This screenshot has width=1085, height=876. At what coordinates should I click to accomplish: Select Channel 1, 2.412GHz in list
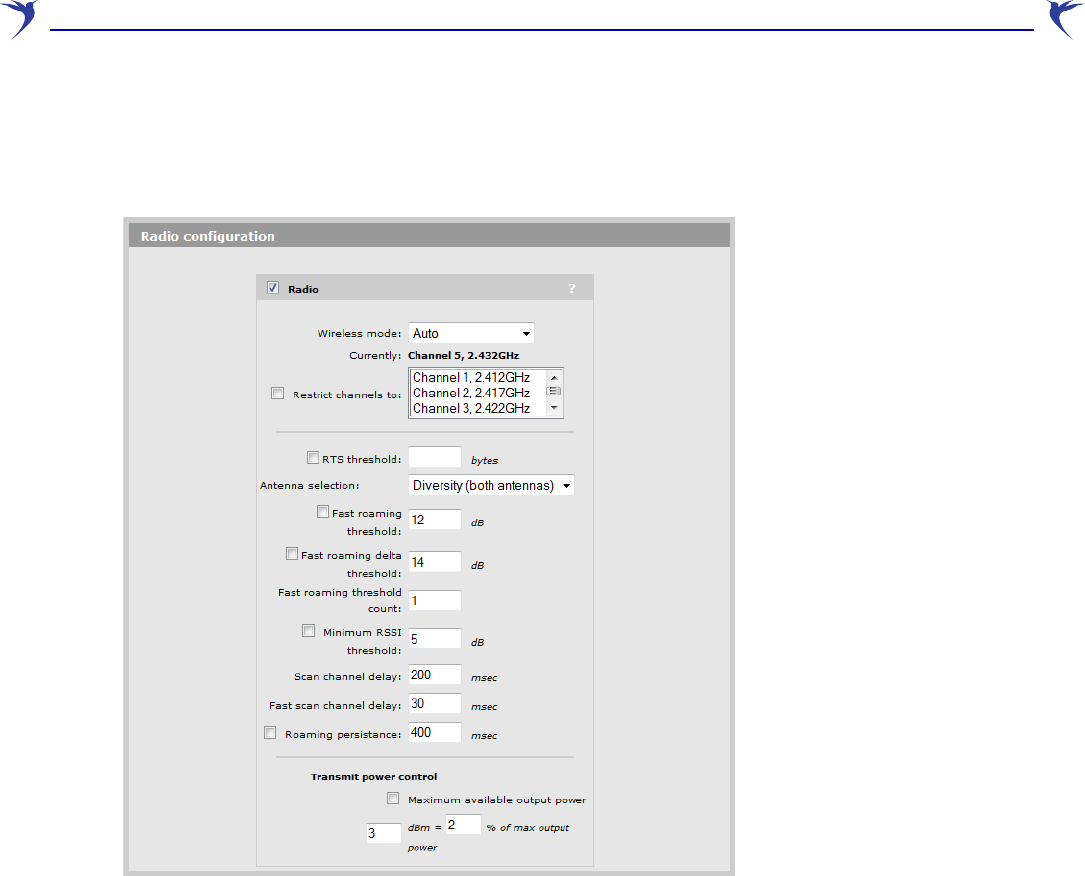point(471,377)
